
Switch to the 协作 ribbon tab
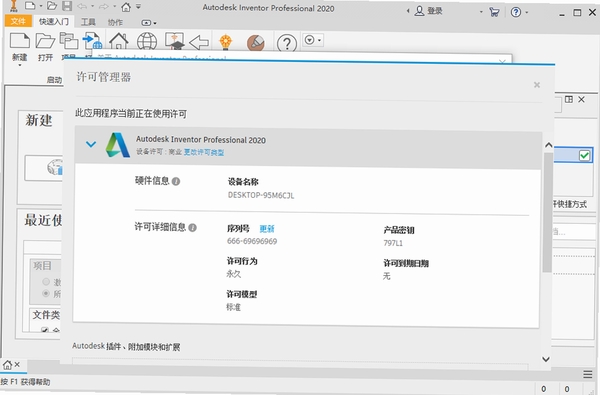point(115,23)
